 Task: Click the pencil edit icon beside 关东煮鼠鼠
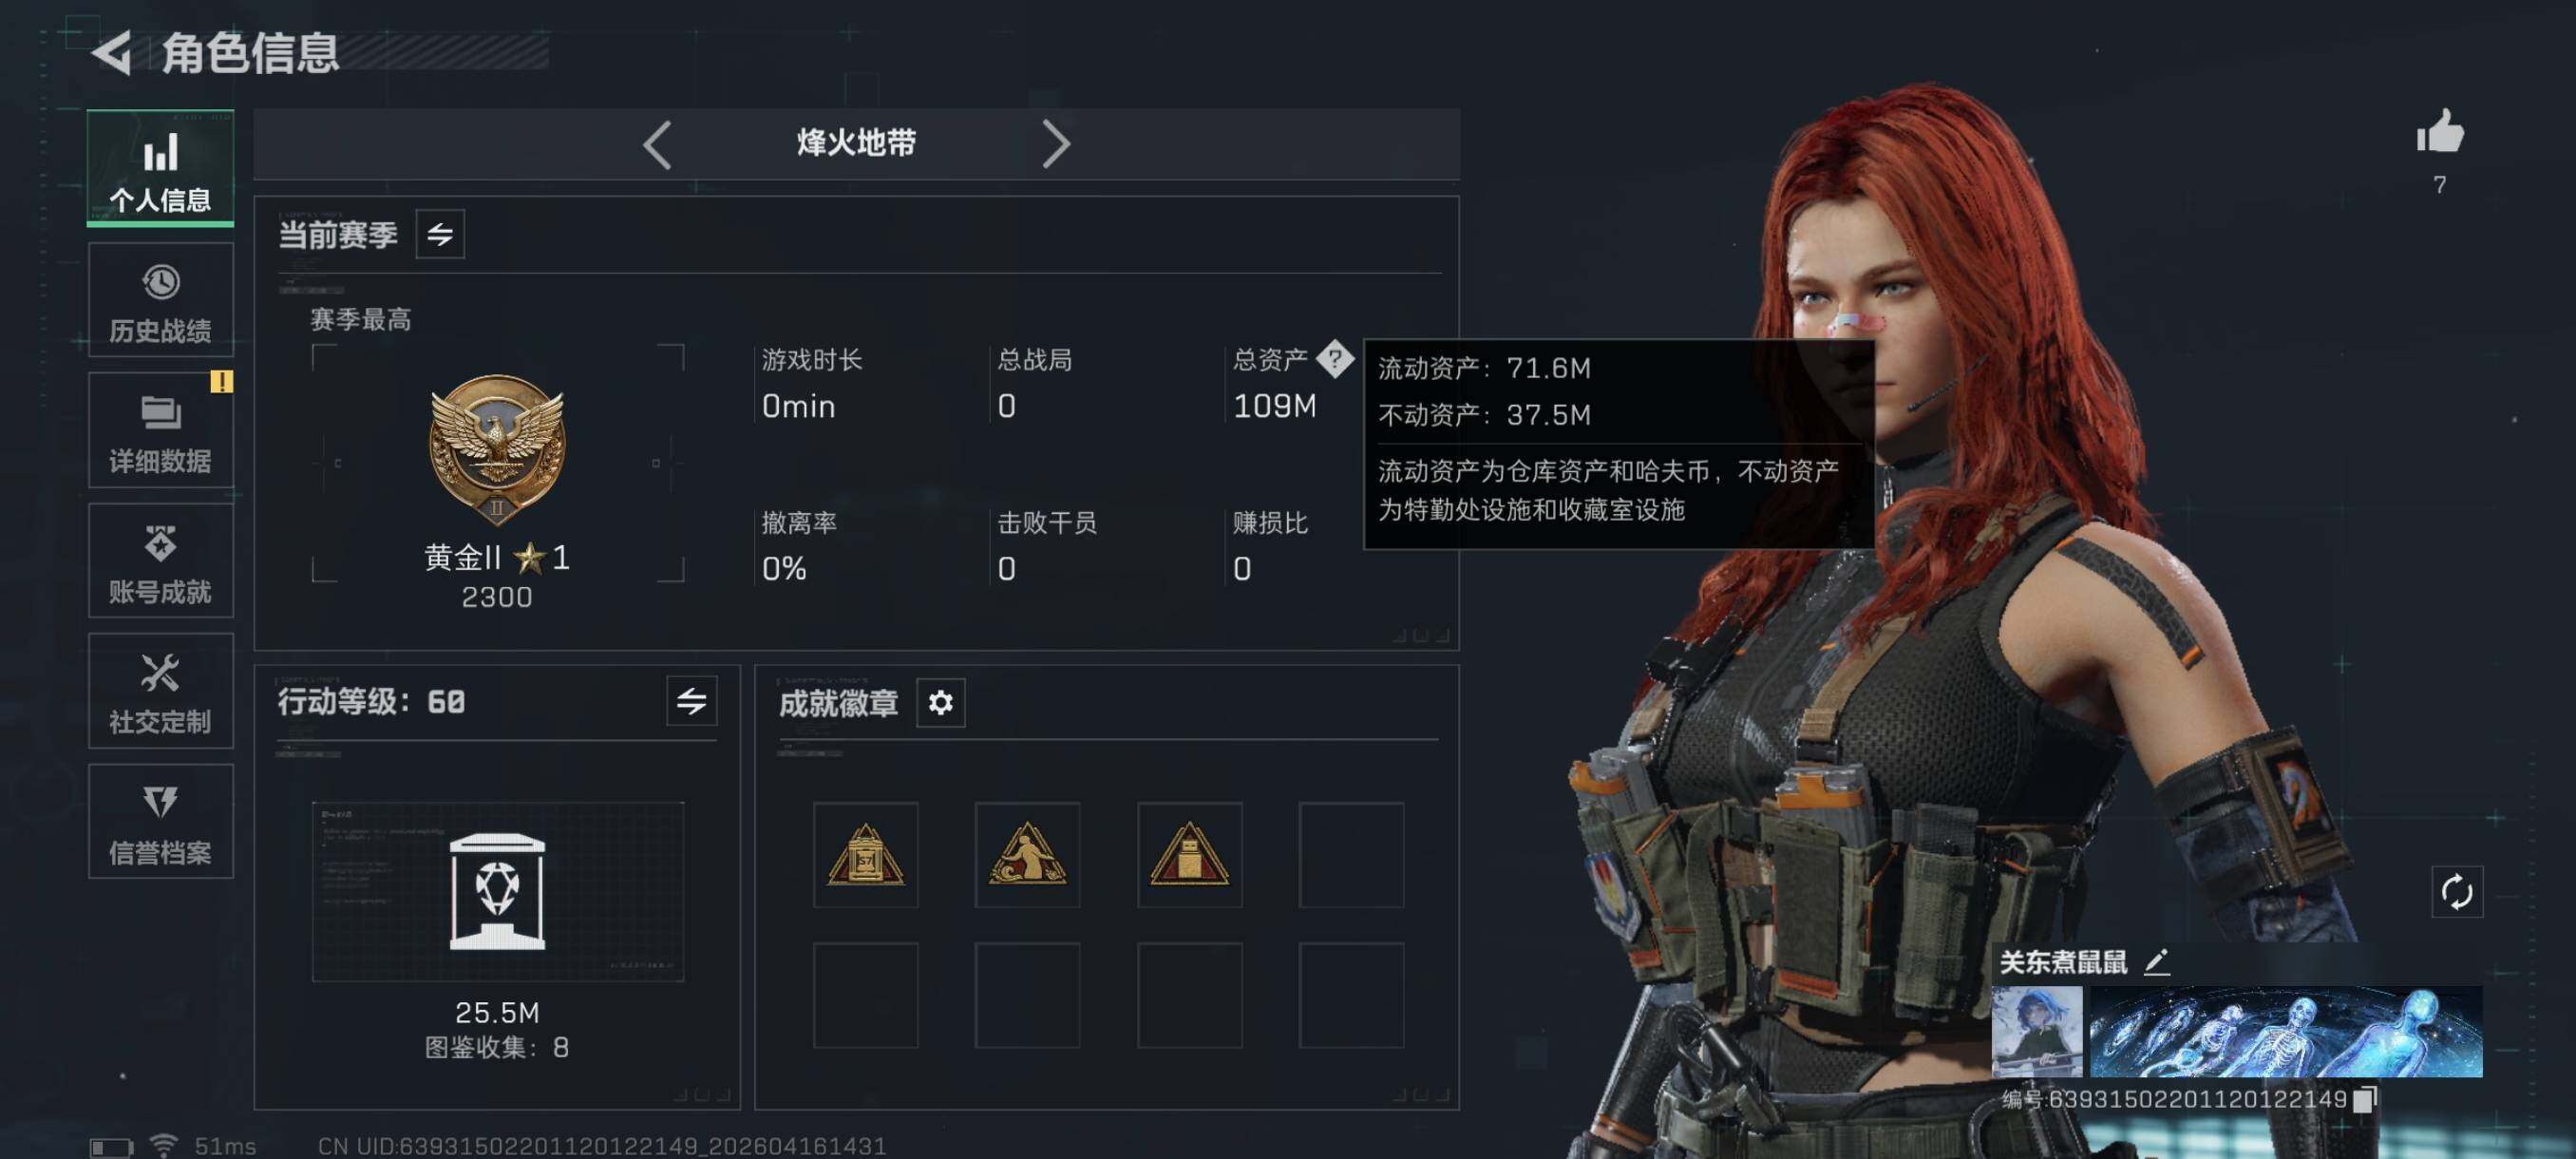tap(2157, 961)
